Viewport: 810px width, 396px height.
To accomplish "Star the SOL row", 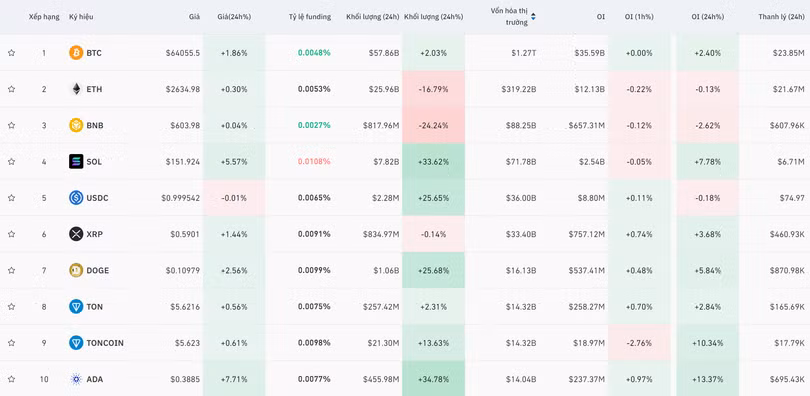I will (x=11, y=162).
